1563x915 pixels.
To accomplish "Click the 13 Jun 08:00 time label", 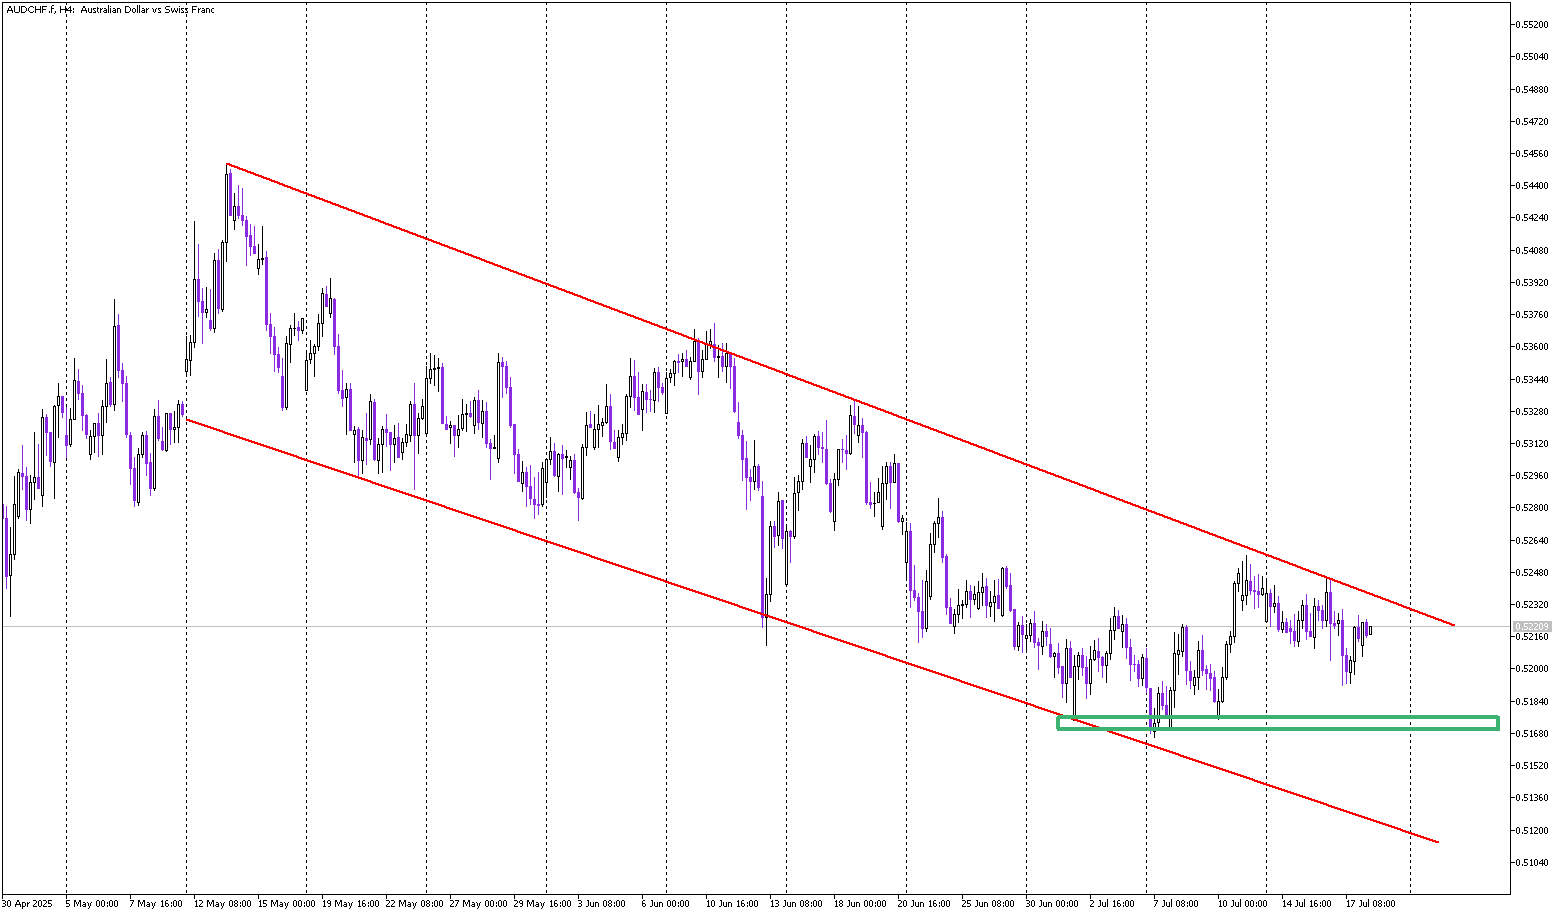I will 797,904.
